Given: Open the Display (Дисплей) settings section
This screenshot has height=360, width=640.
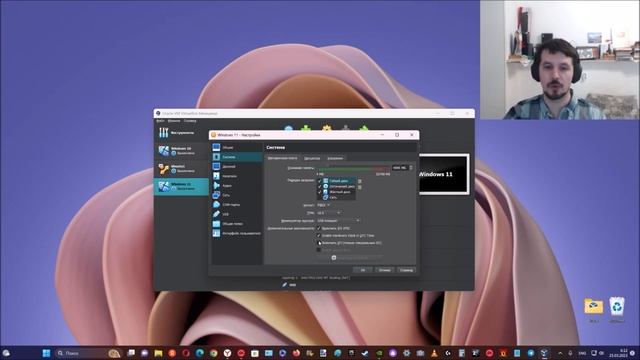Looking at the screenshot, I should pos(237,167).
